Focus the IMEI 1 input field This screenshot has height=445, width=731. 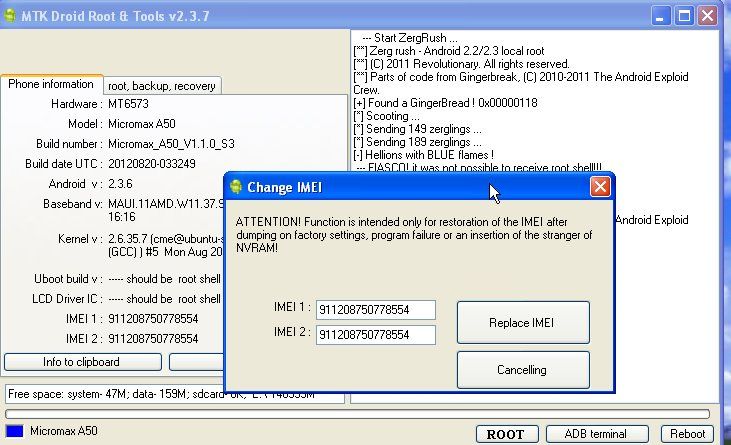click(x=376, y=310)
